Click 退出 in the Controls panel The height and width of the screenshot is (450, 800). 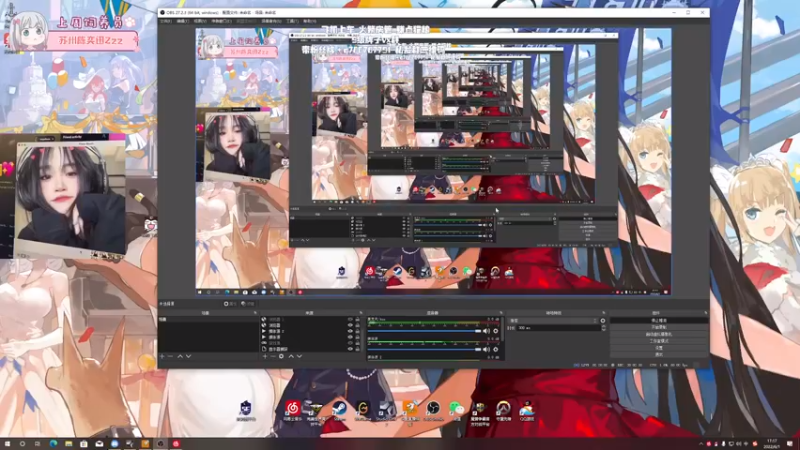(x=659, y=354)
